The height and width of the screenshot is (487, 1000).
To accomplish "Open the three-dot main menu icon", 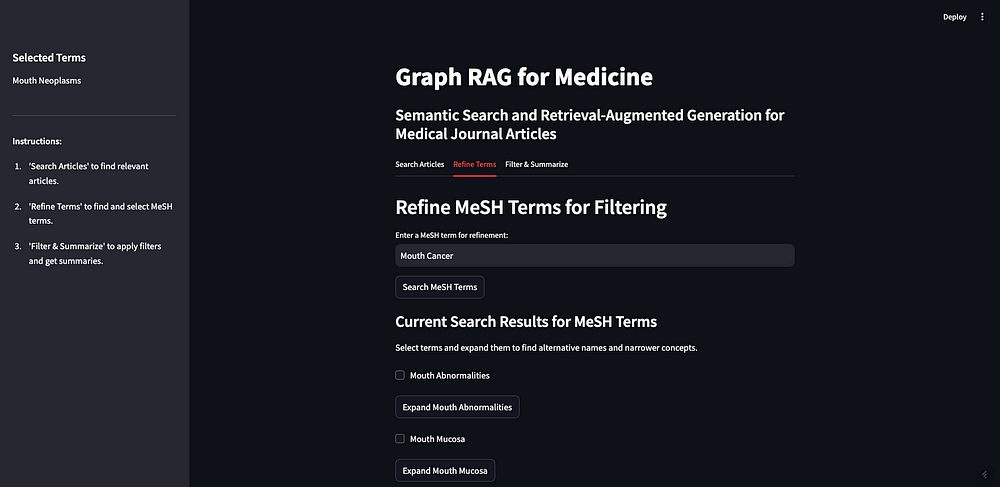I will click(x=982, y=17).
